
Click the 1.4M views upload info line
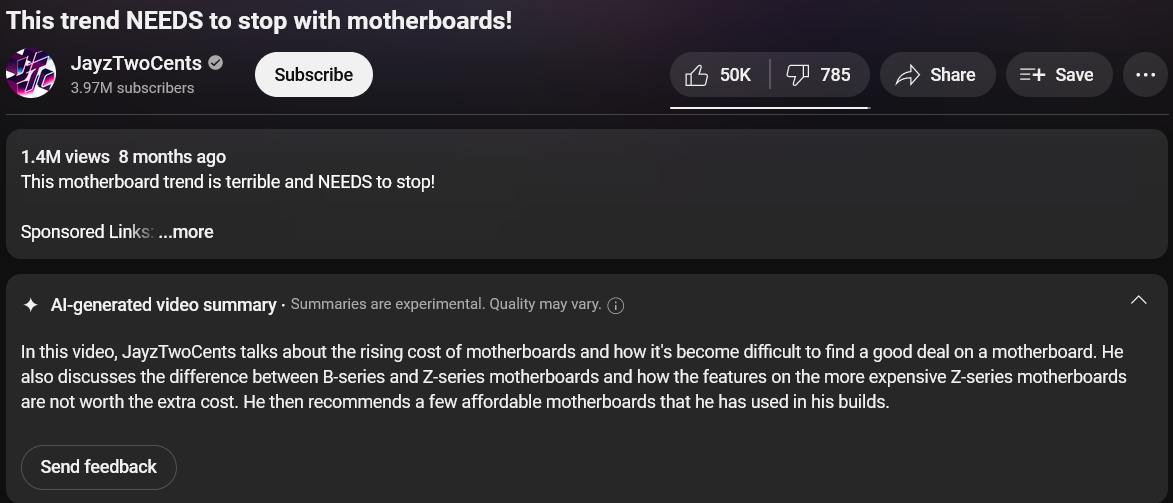click(123, 157)
